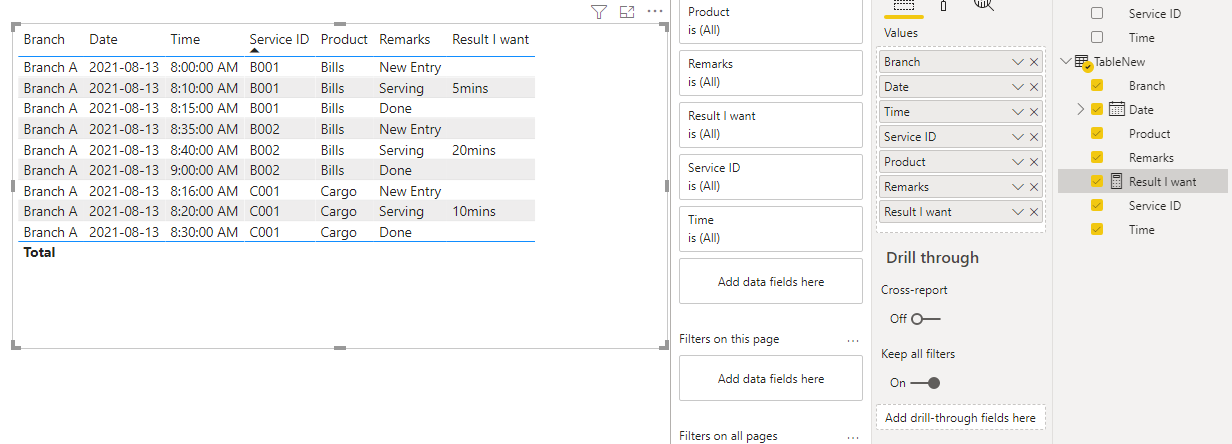Click the visual filter funnel icon

point(598,12)
